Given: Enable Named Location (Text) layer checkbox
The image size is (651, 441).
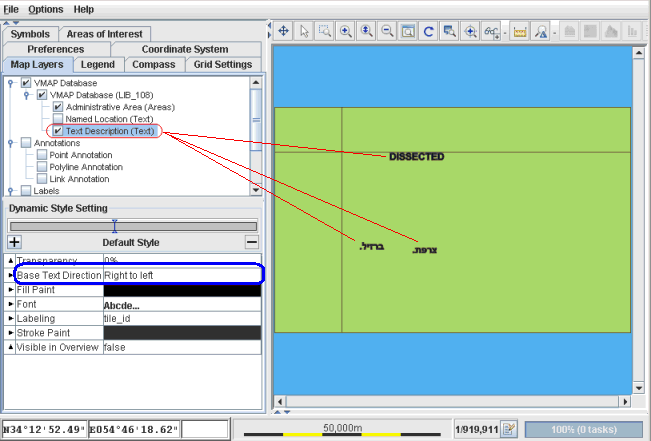Looking at the screenshot, I should tap(58, 118).
